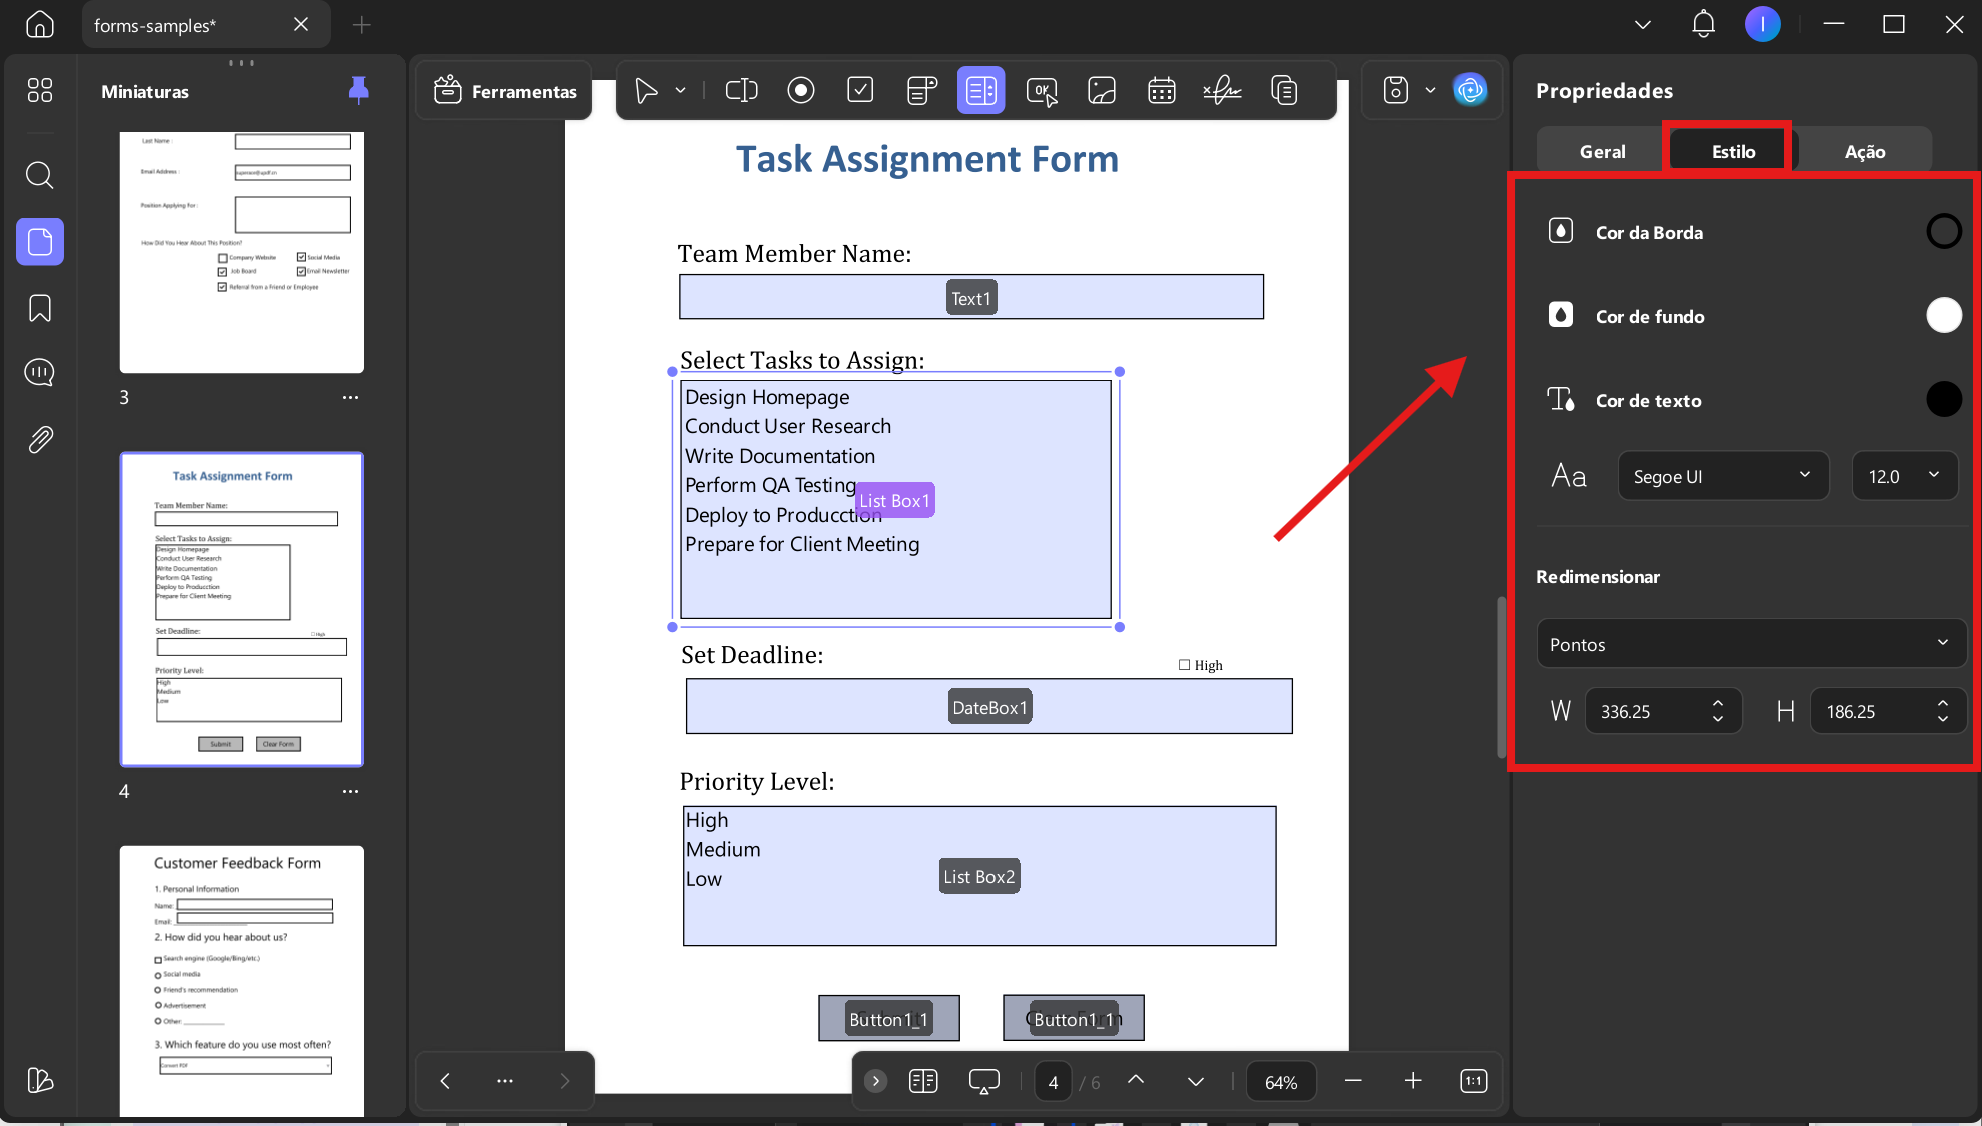The width and height of the screenshot is (1982, 1126).
Task: Choose the date field tool icon
Action: click(x=1161, y=91)
